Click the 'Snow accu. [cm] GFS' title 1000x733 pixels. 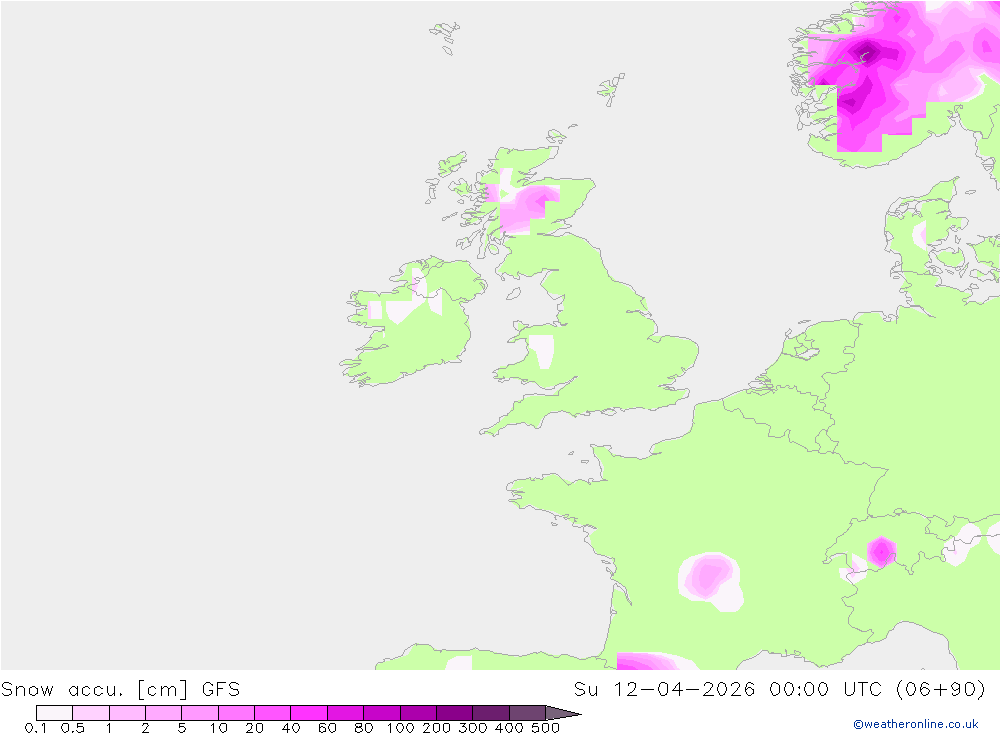pos(121,690)
